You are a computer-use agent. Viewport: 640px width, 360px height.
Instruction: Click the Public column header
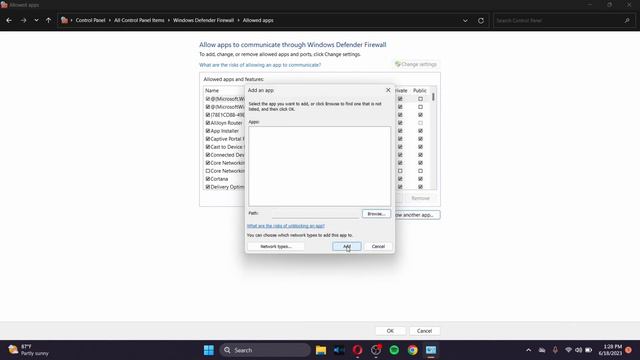[x=420, y=91]
